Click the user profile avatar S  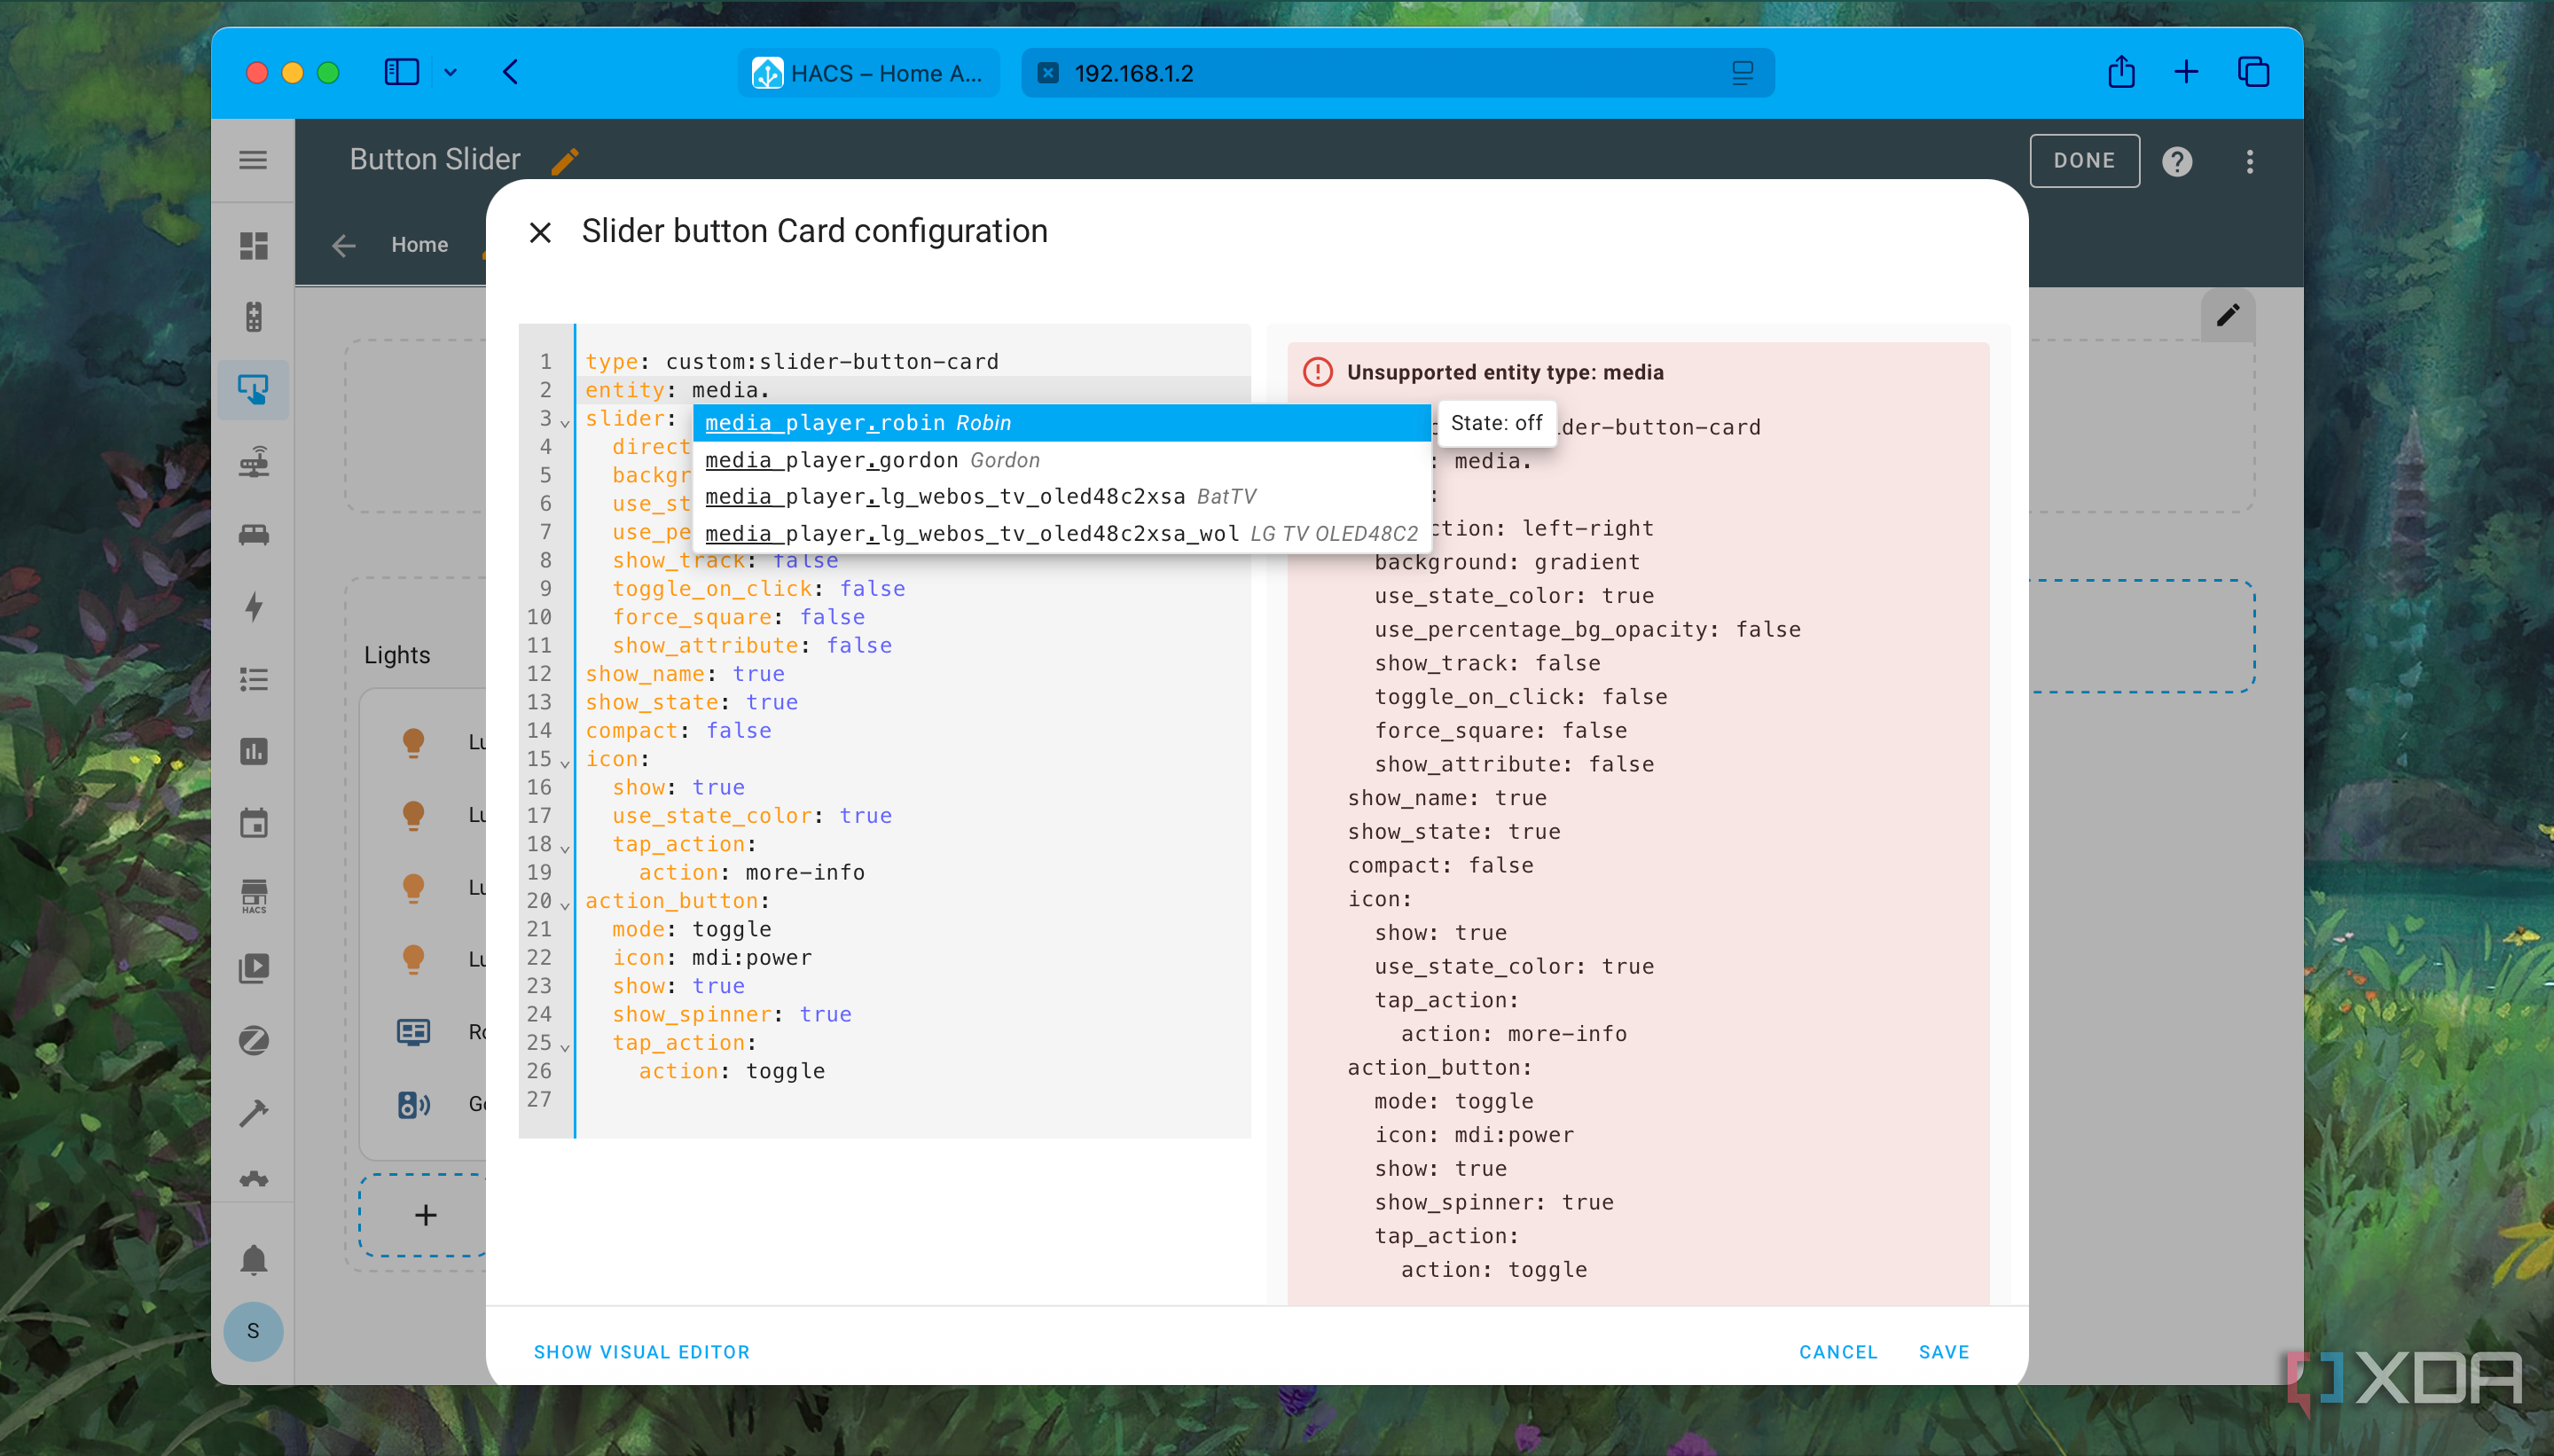click(x=253, y=1331)
